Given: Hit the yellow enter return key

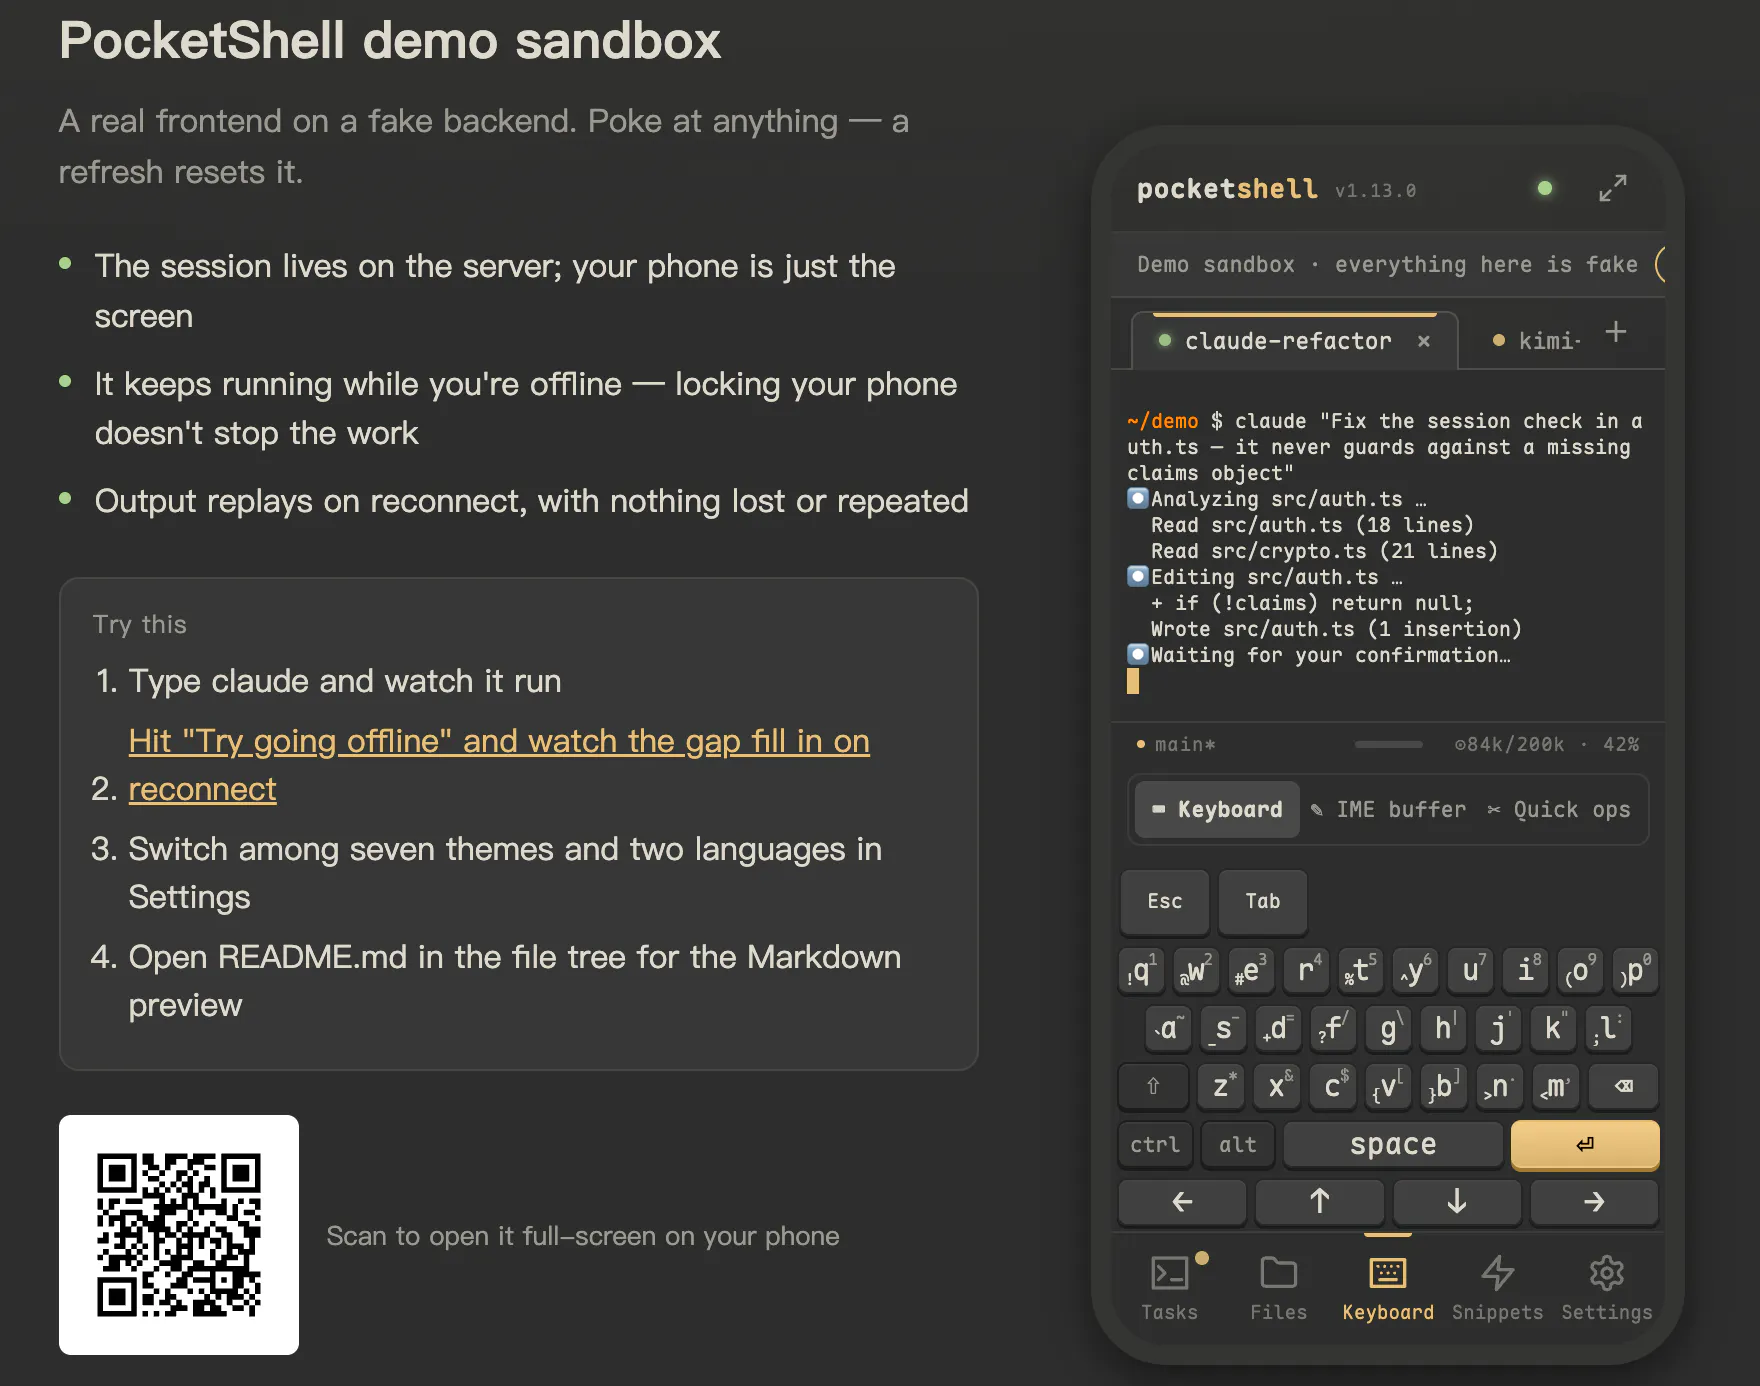Looking at the screenshot, I should 1585,1144.
